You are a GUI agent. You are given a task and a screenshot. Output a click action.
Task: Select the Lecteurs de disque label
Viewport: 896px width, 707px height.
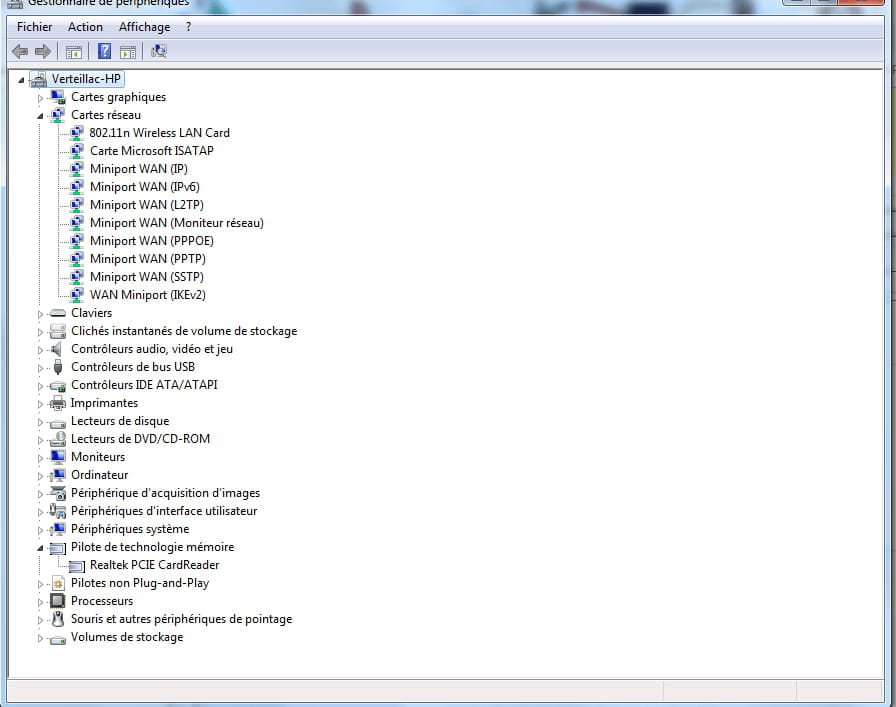120,421
